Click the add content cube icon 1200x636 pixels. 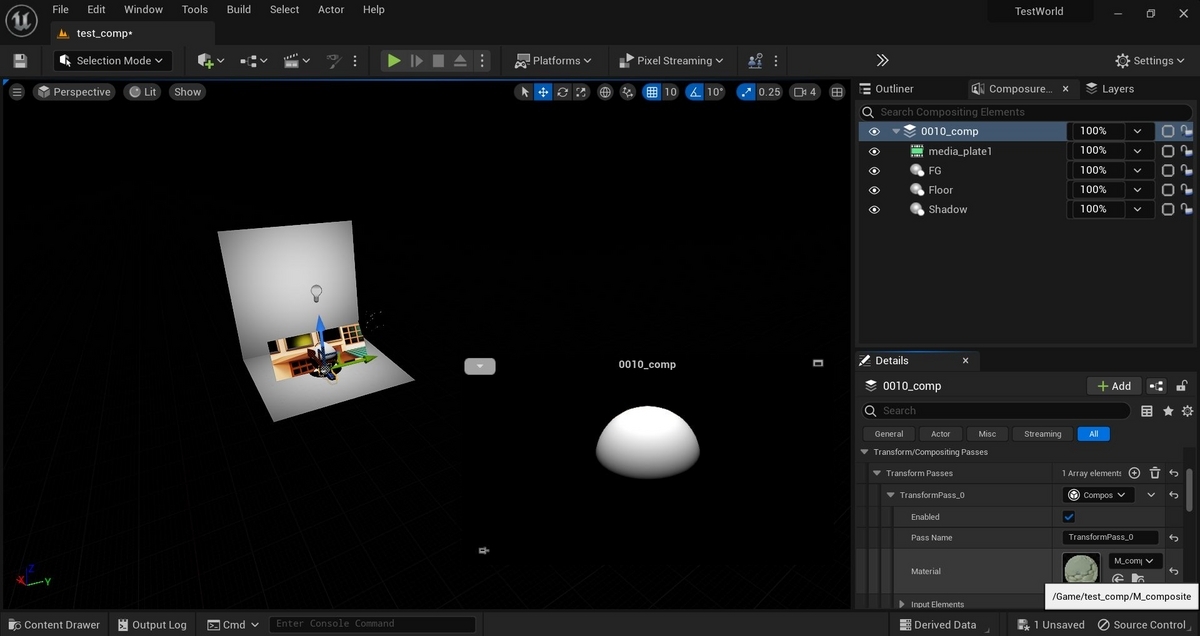pos(206,61)
